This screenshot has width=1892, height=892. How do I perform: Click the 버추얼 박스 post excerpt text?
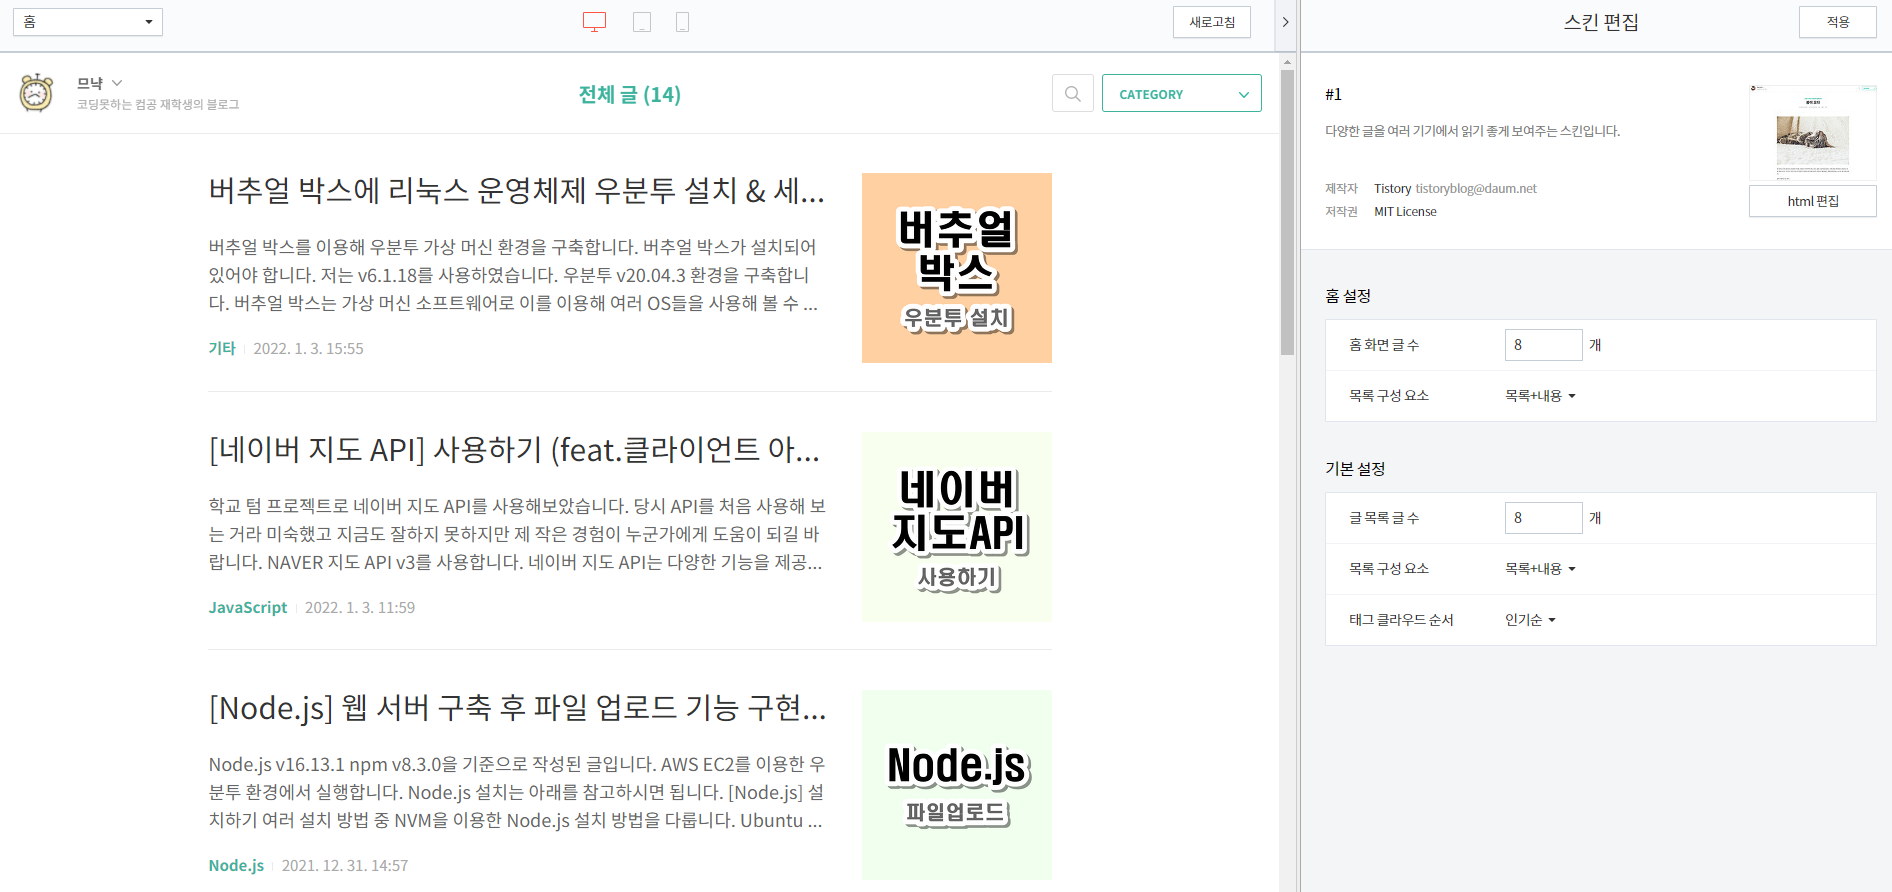pos(514,275)
